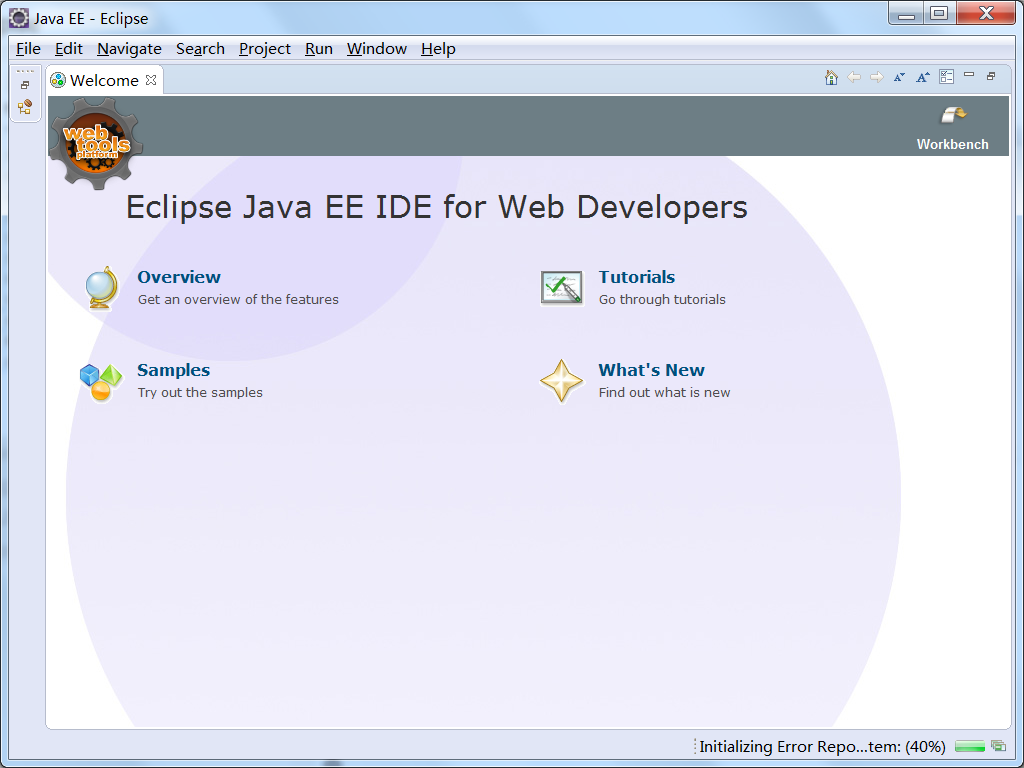This screenshot has width=1024, height=768.
Task: Open the Overview section
Action: point(179,277)
